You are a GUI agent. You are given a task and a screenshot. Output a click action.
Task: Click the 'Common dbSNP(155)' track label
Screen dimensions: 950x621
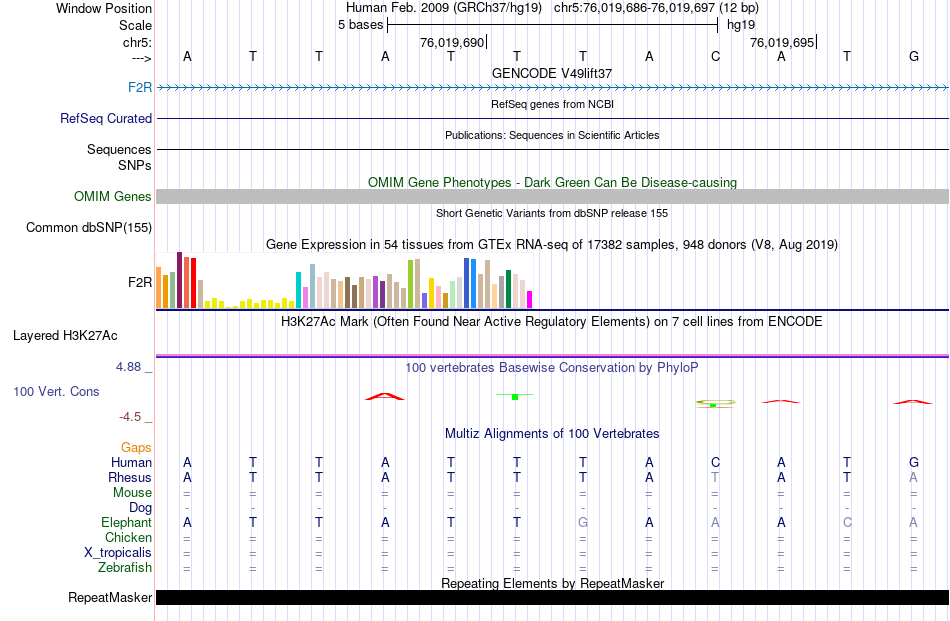tap(88, 227)
